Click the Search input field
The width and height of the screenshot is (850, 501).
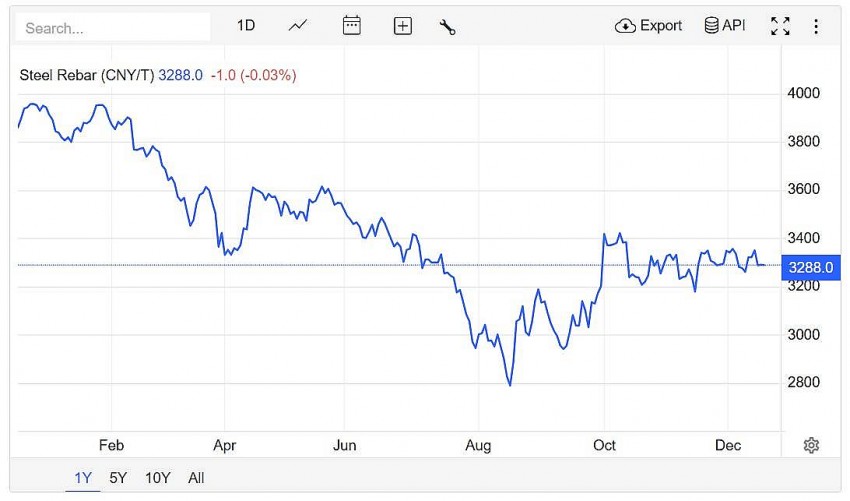pos(113,28)
